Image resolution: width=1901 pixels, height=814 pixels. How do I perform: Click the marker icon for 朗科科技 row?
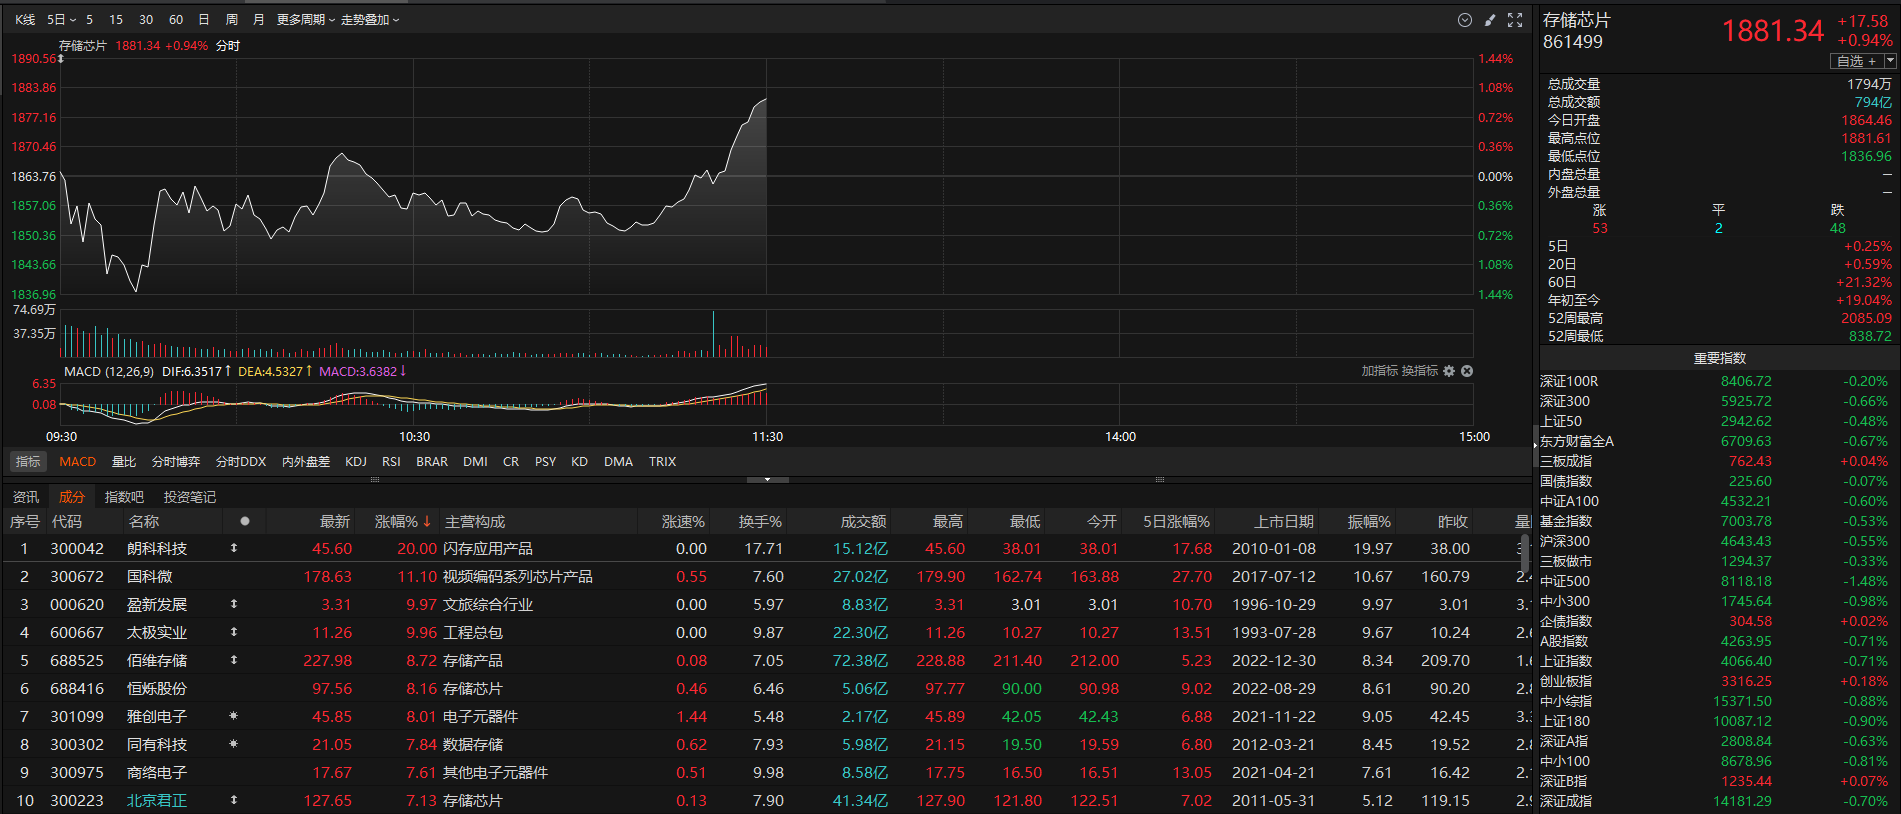pyautogui.click(x=234, y=549)
